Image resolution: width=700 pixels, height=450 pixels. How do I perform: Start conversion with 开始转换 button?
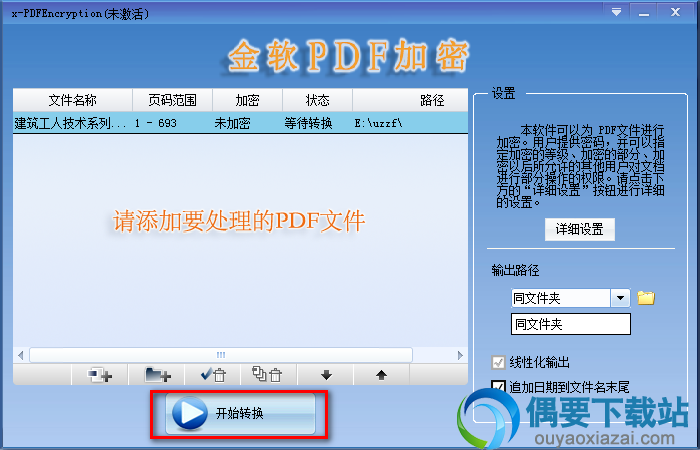tap(241, 413)
